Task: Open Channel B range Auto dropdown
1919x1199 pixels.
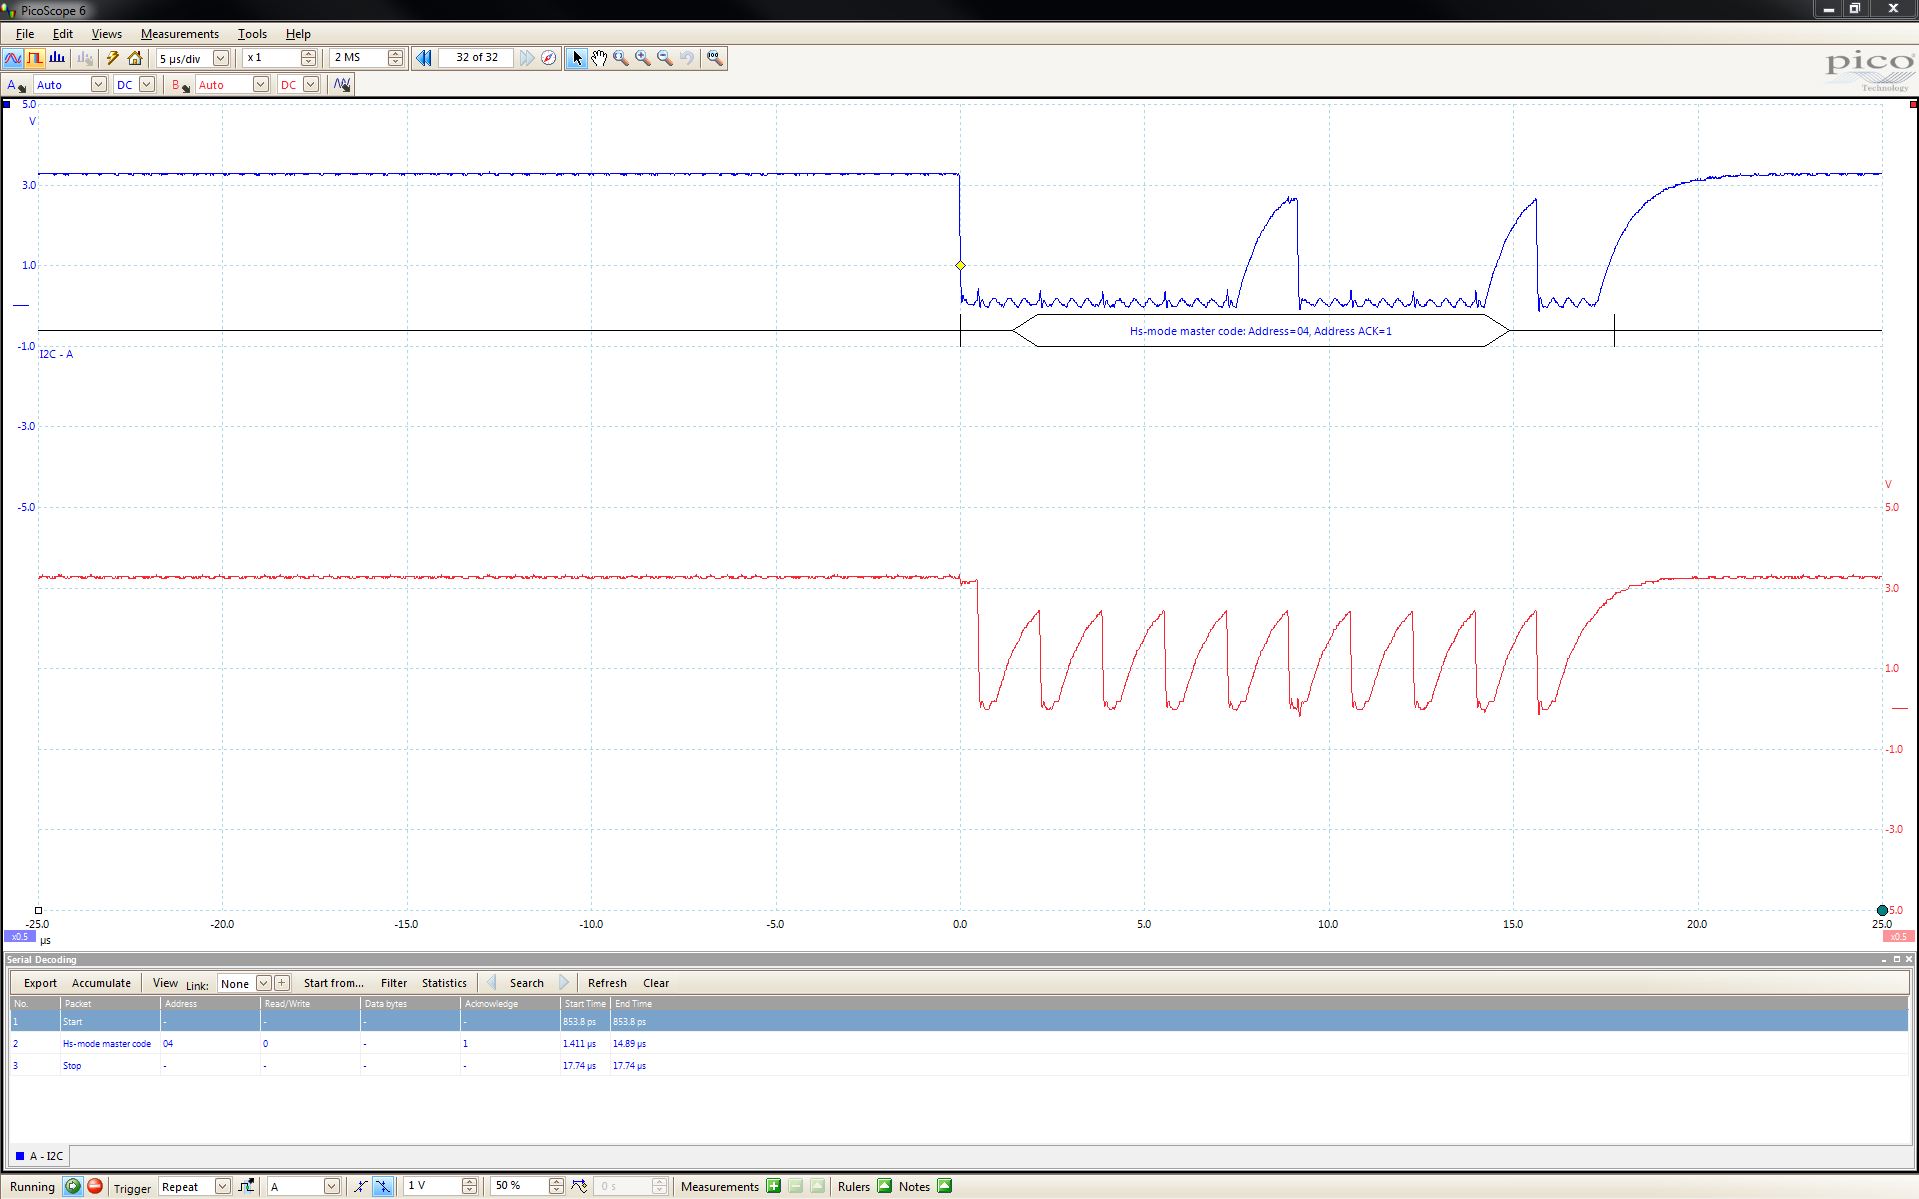Action: click(x=260, y=85)
